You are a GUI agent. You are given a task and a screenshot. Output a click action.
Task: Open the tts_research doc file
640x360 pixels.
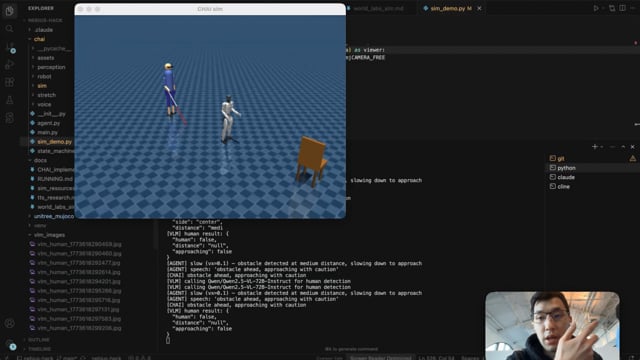pos(56,198)
